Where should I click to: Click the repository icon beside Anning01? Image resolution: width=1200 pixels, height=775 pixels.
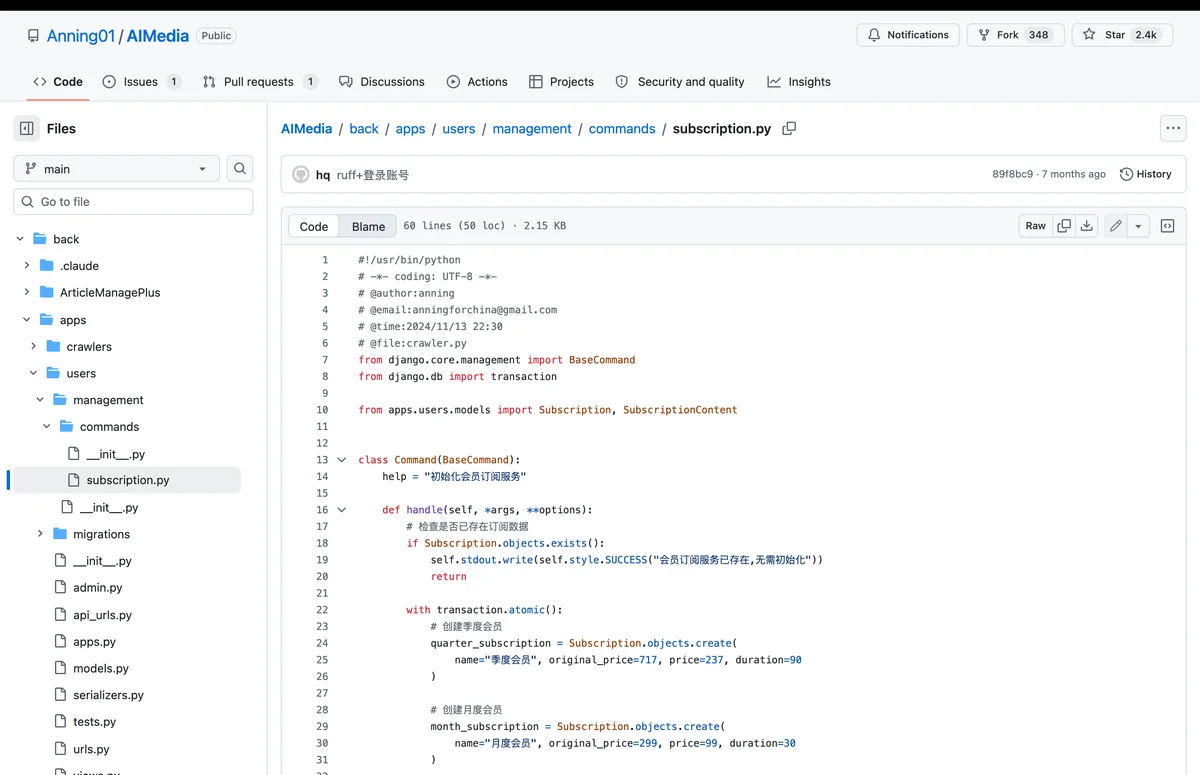pos(33,36)
